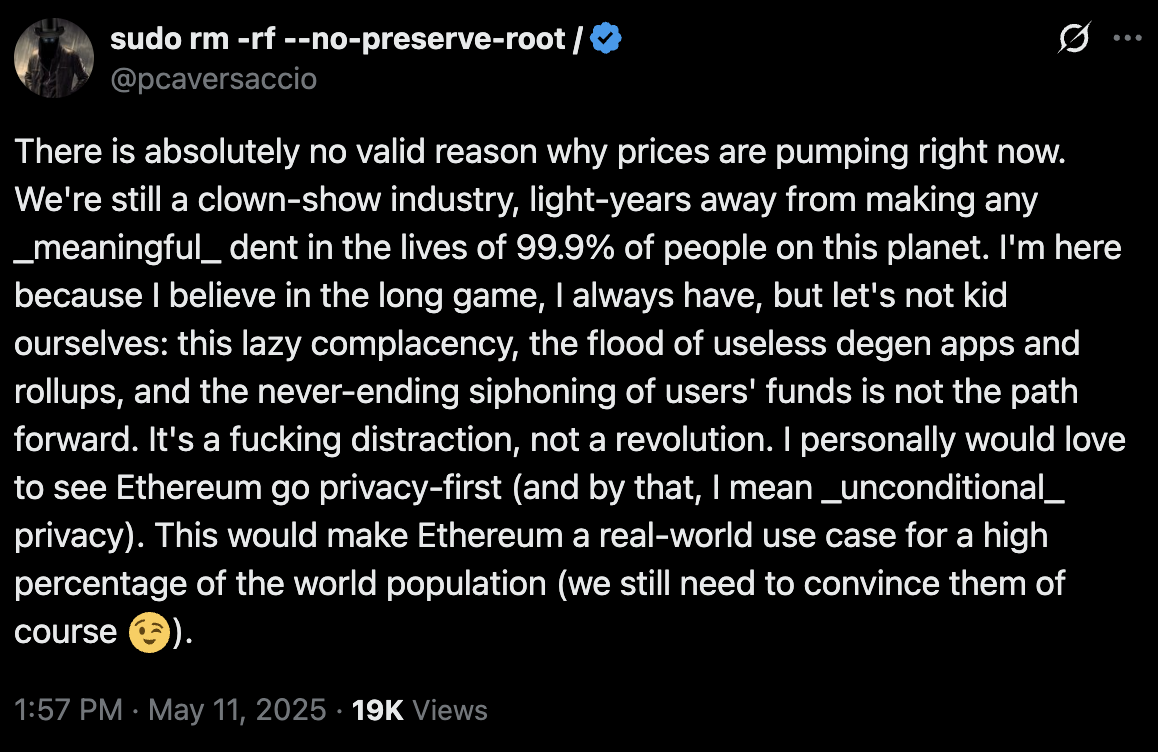Visit the @pcaversaccio handle link

click(213, 79)
